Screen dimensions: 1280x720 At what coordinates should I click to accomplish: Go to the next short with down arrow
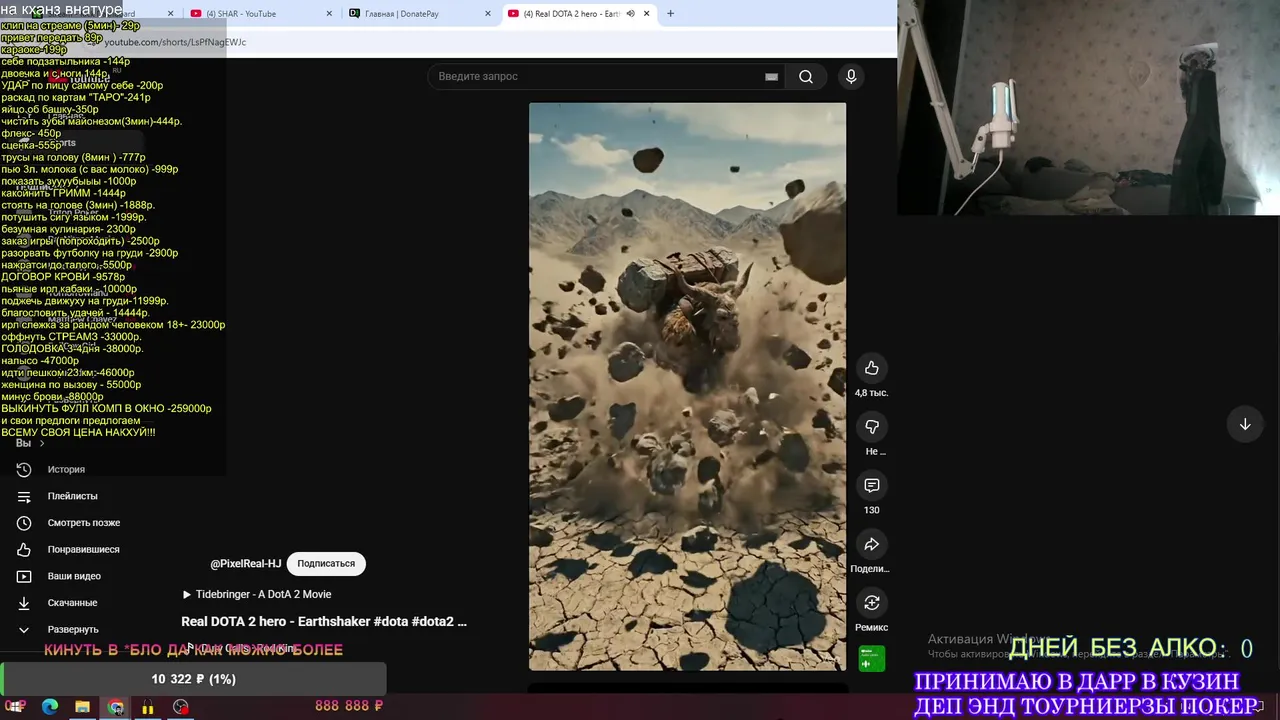pyautogui.click(x=1245, y=424)
